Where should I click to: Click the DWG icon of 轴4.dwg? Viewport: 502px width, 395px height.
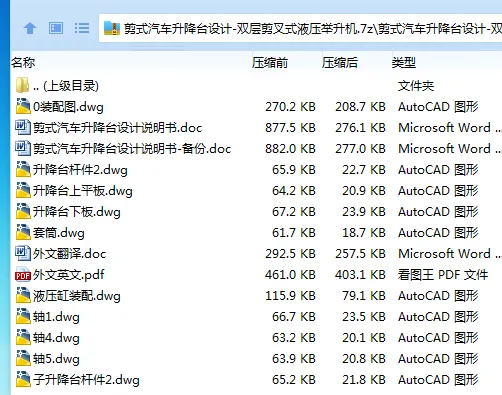[x=23, y=337]
